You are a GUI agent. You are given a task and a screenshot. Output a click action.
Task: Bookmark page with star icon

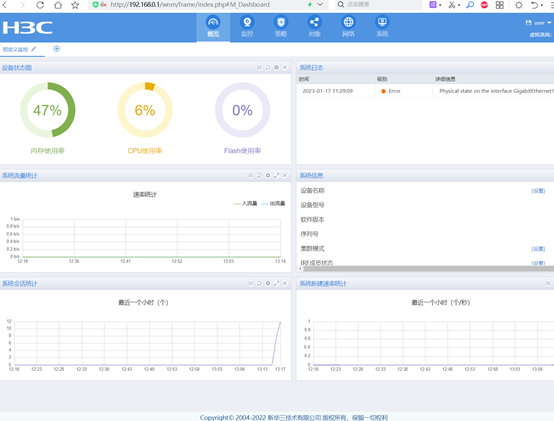[x=75, y=5]
